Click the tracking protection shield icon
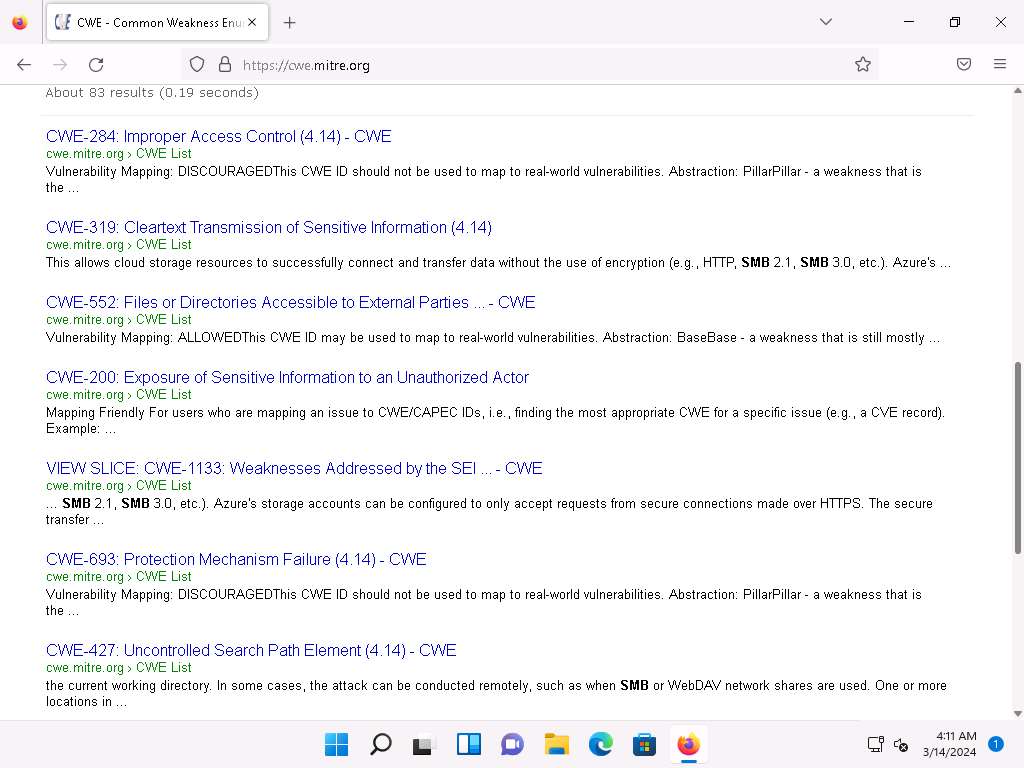Image resolution: width=1024 pixels, height=768 pixels. [x=197, y=65]
